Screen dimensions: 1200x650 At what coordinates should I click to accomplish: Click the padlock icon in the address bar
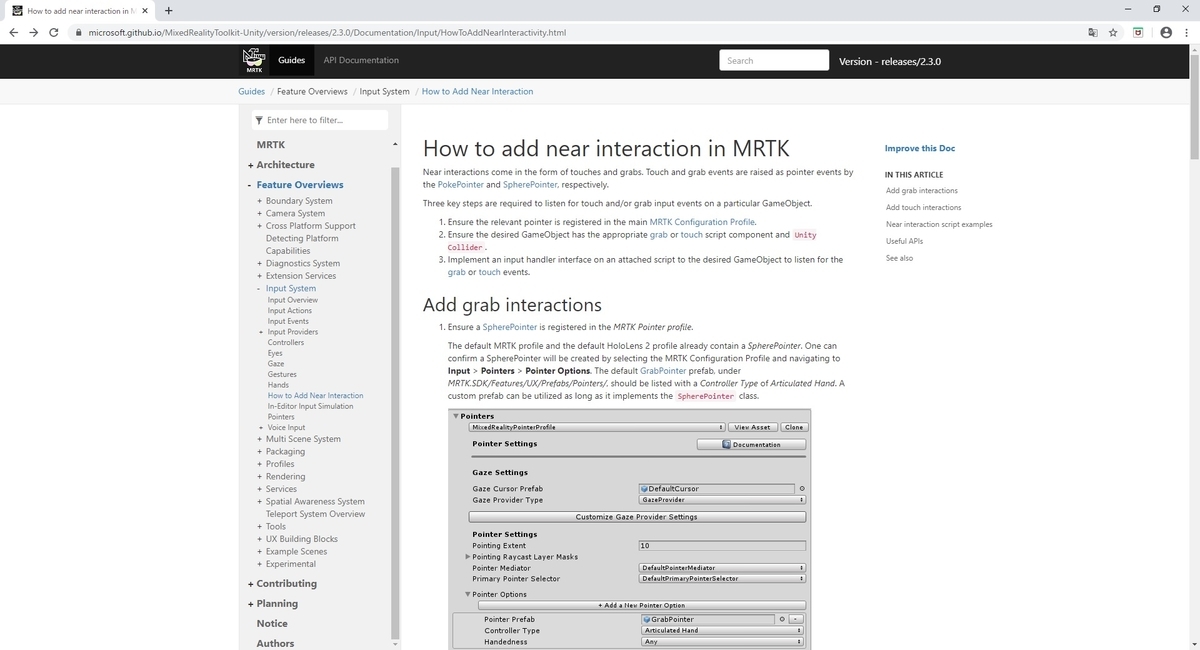[x=78, y=32]
